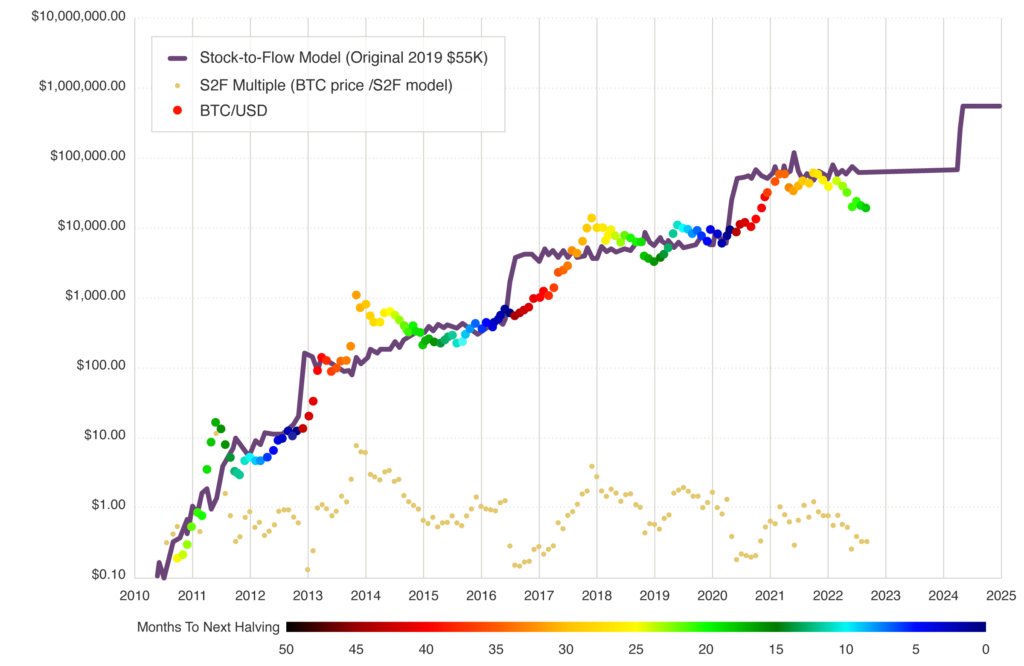
Task: Click the red BTC/USD dot in the legend
Action: (x=177, y=110)
